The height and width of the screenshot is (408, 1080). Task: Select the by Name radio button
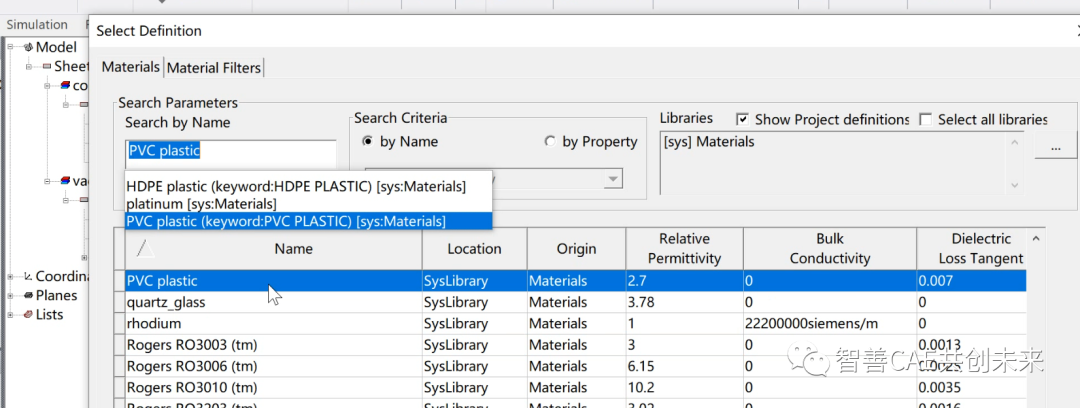[x=368, y=141]
